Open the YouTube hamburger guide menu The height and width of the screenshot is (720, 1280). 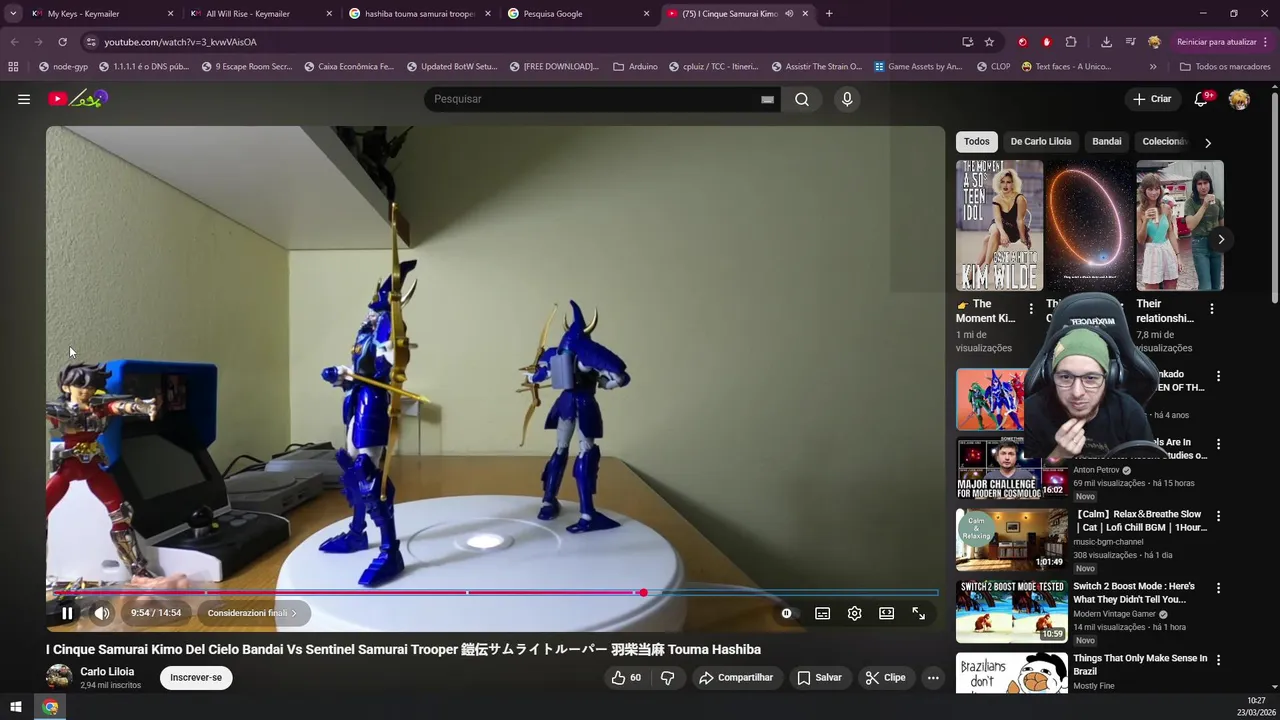click(24, 99)
